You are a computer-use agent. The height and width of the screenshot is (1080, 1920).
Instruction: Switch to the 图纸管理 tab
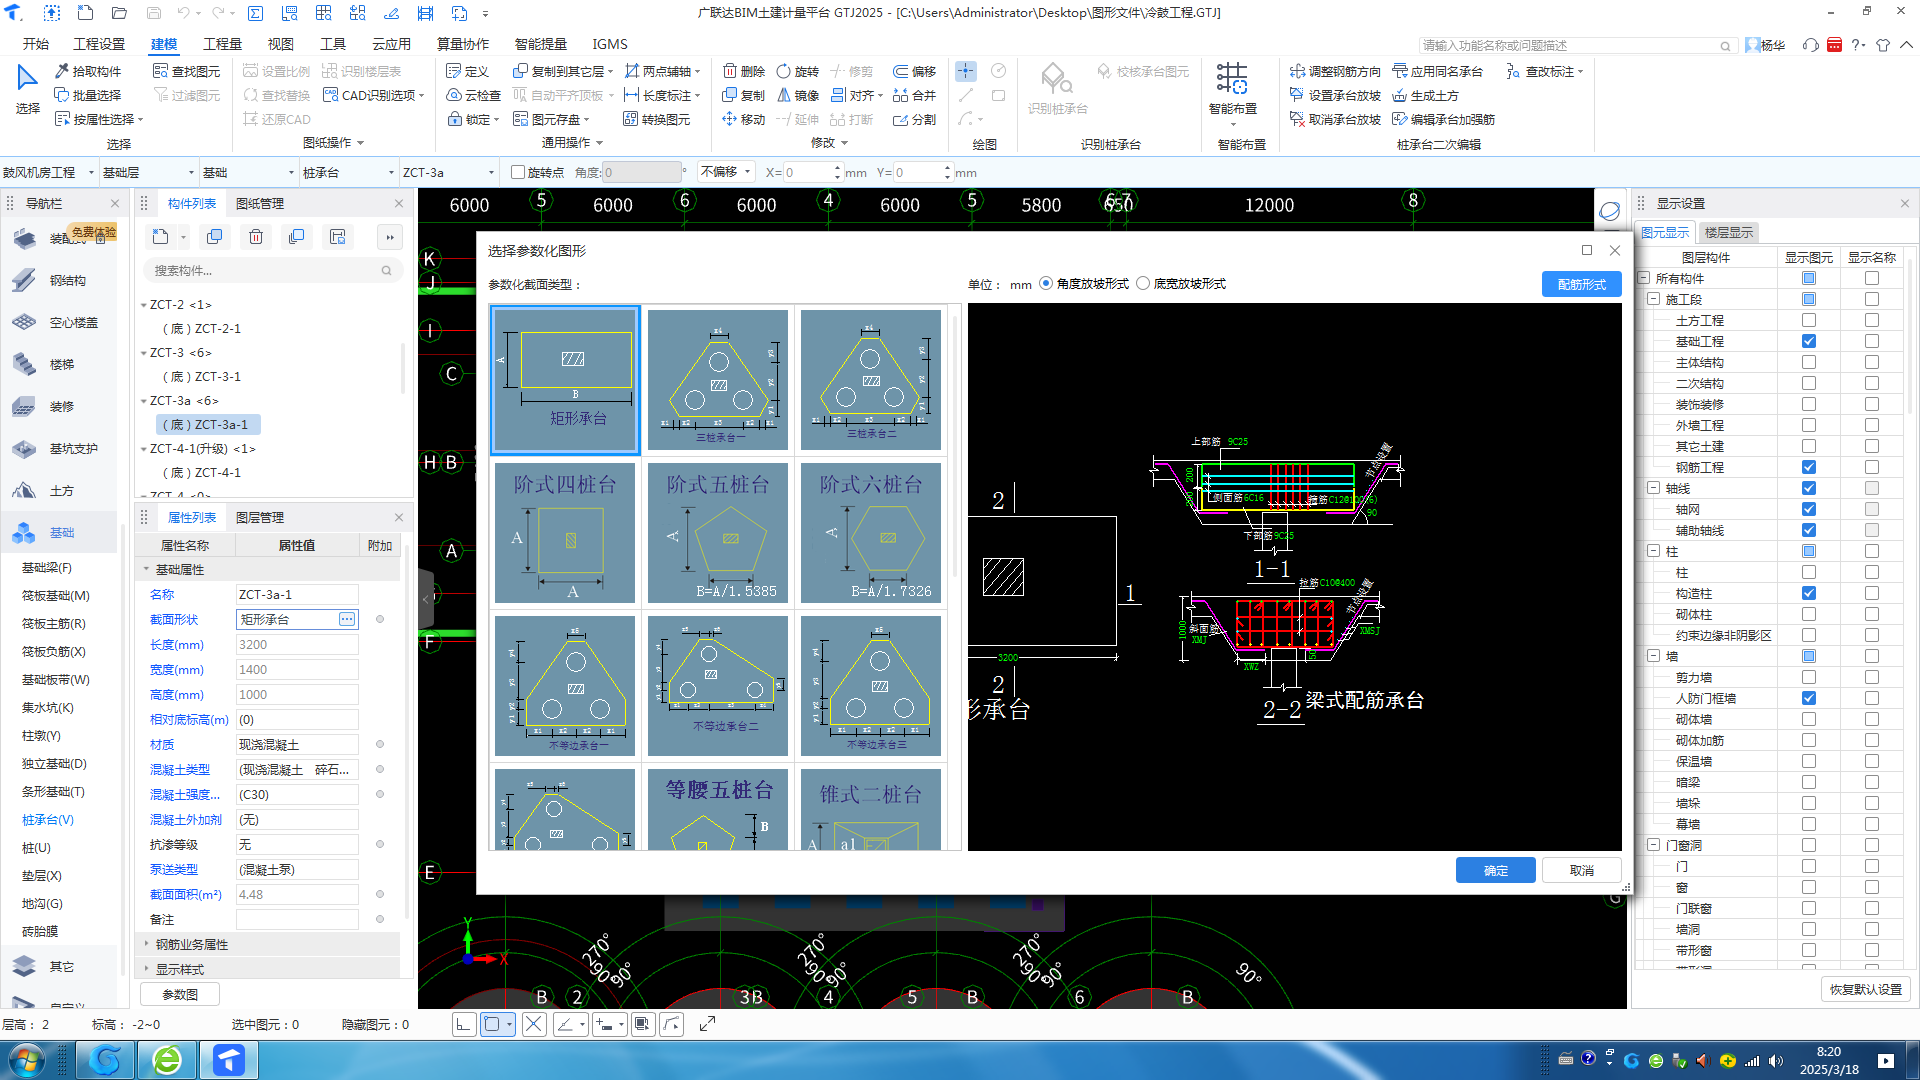point(260,203)
